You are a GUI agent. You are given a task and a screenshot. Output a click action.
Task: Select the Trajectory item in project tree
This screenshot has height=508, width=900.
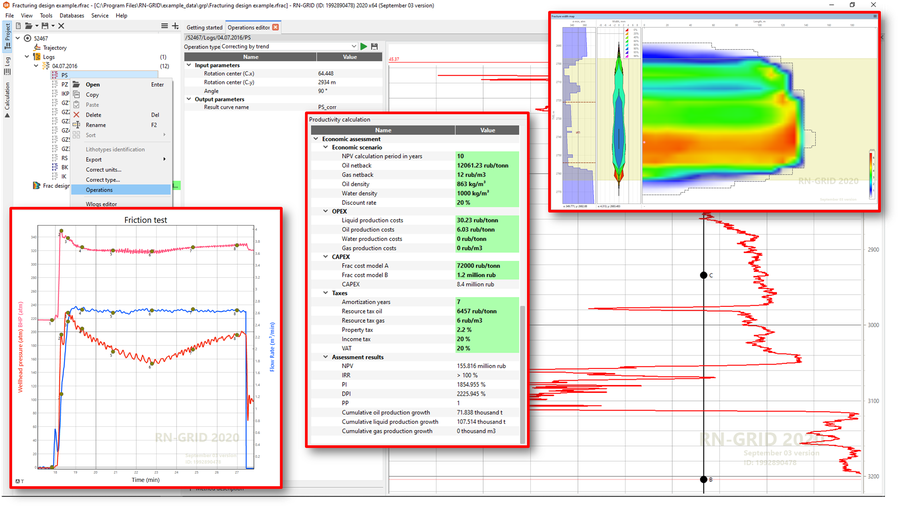coord(55,47)
